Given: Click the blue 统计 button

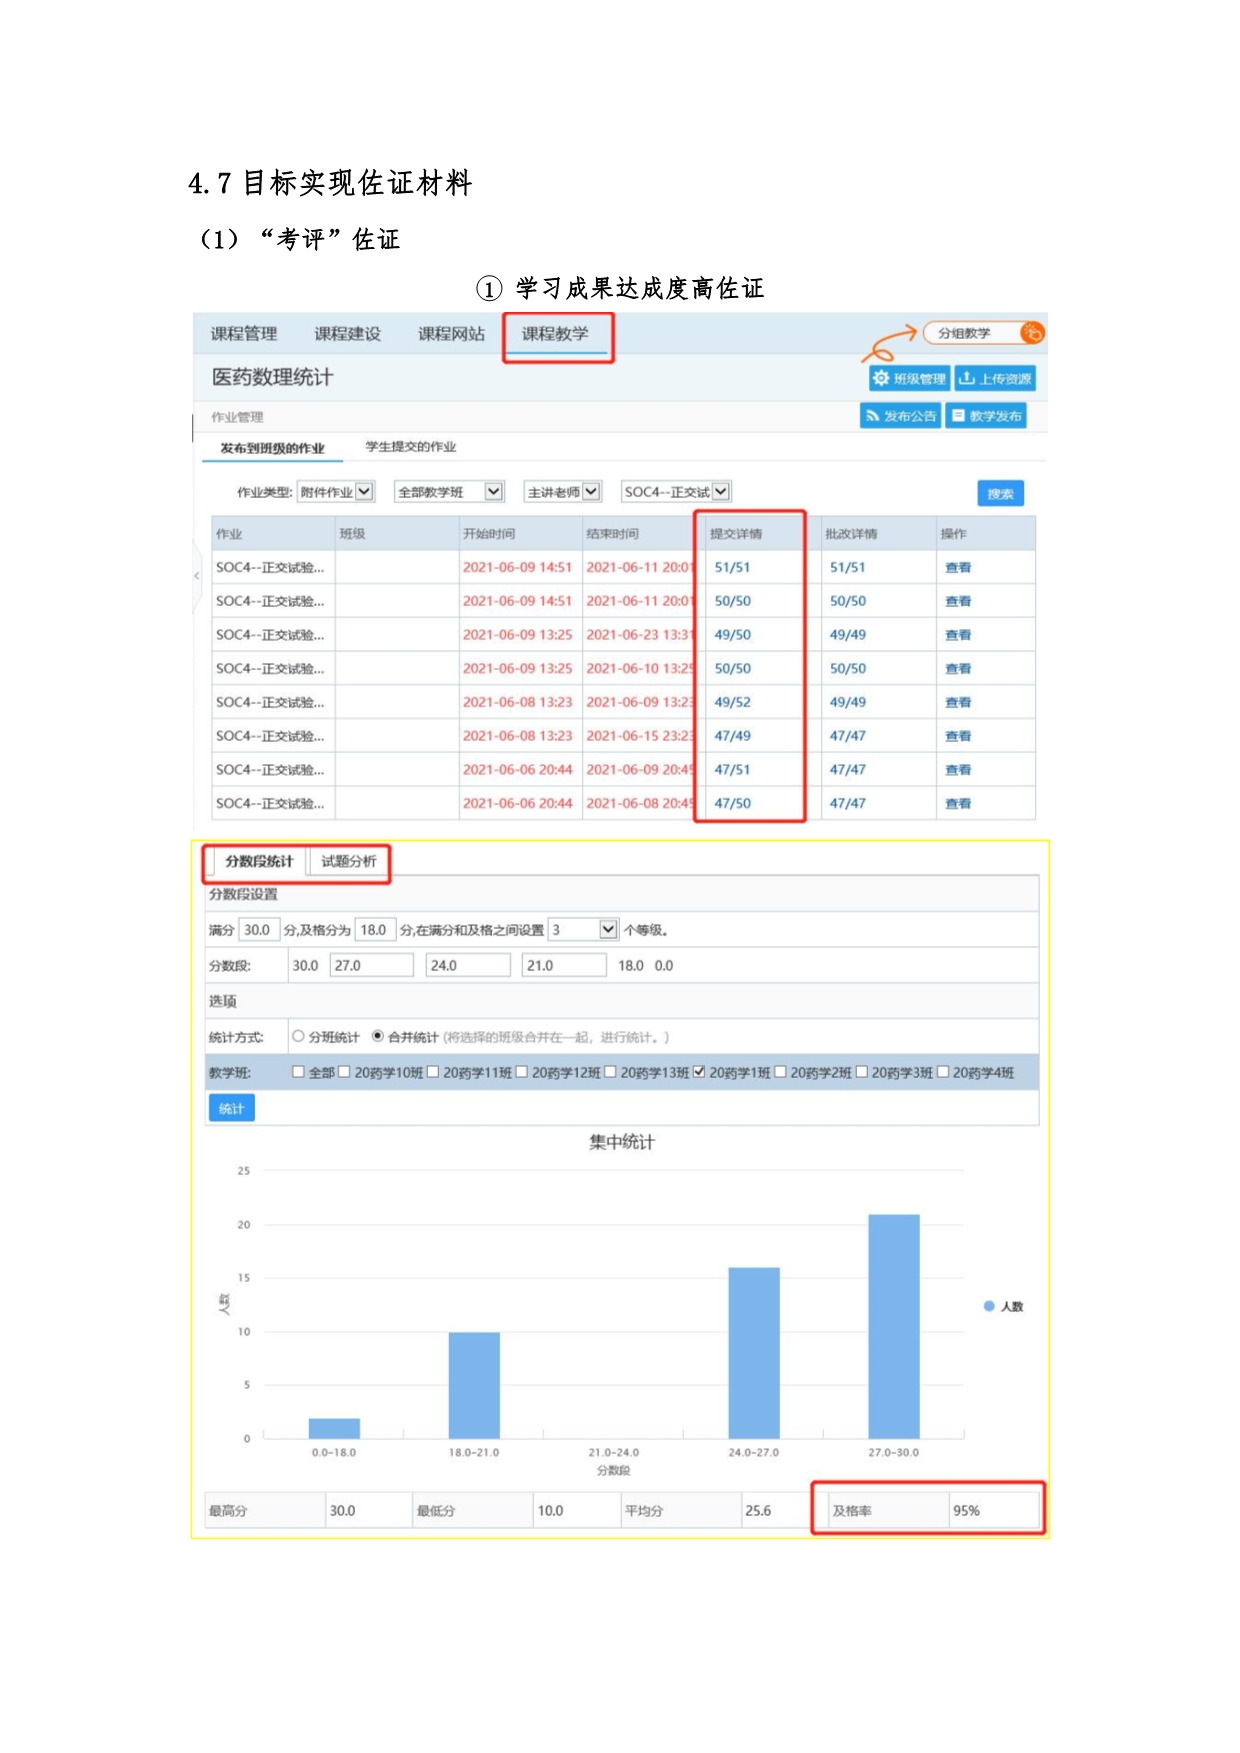Looking at the screenshot, I should point(231,1108).
